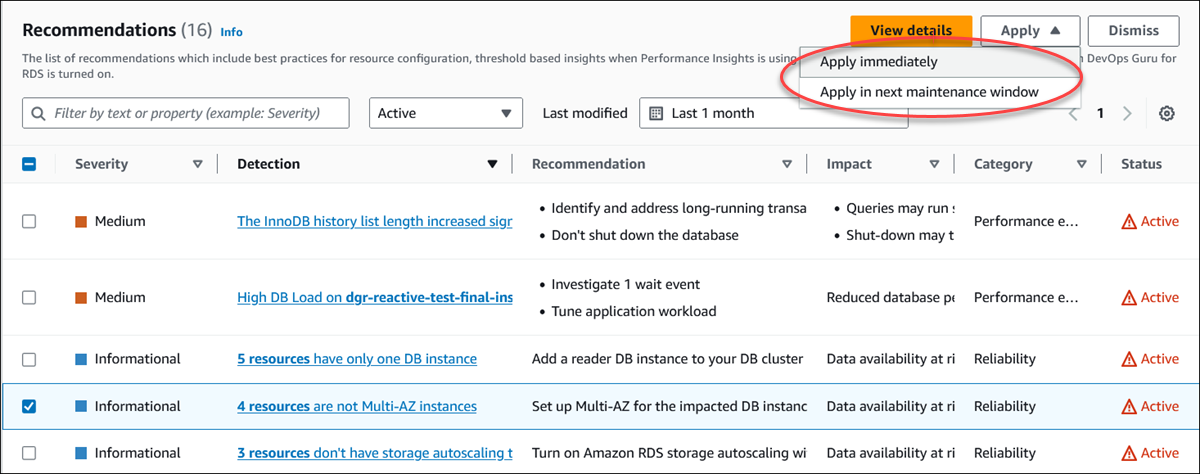Image resolution: width=1200 pixels, height=474 pixels.
Task: Sort by the Recommendation column arrow
Action: pyautogui.click(x=787, y=164)
